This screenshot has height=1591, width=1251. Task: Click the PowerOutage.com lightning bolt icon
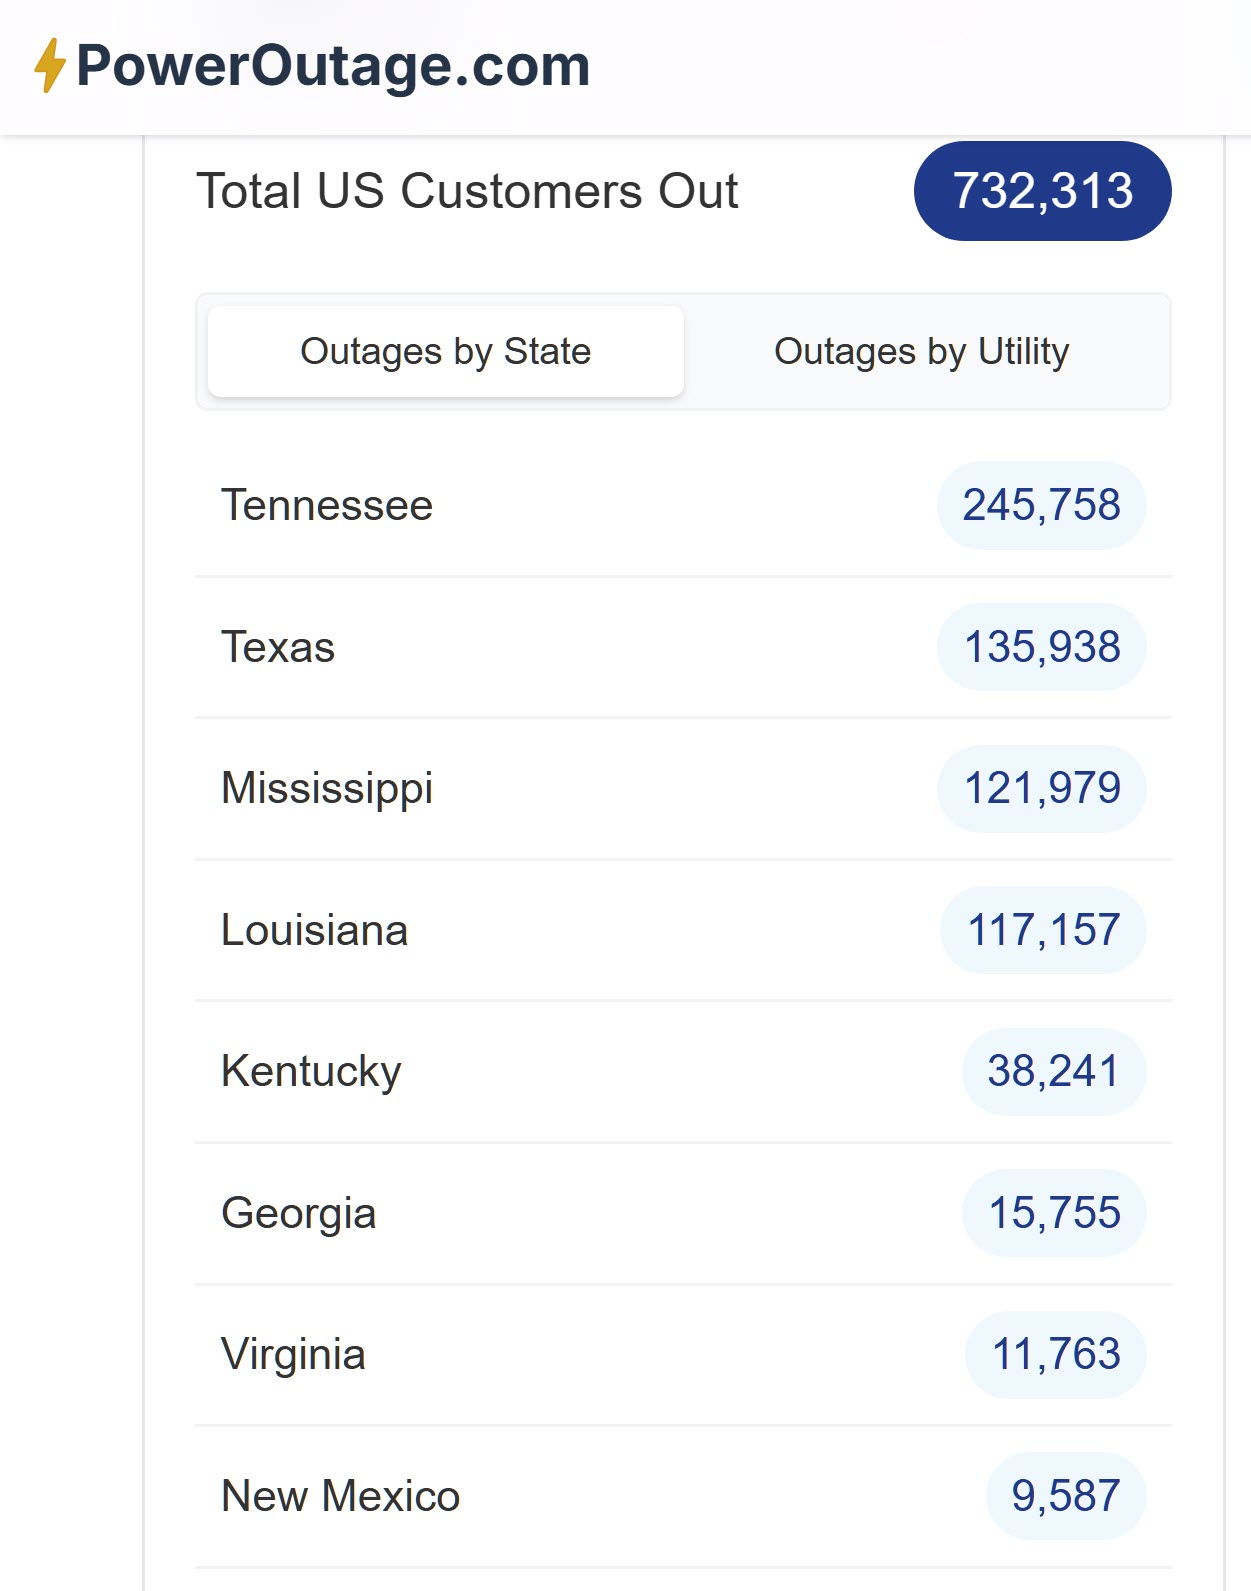(49, 66)
